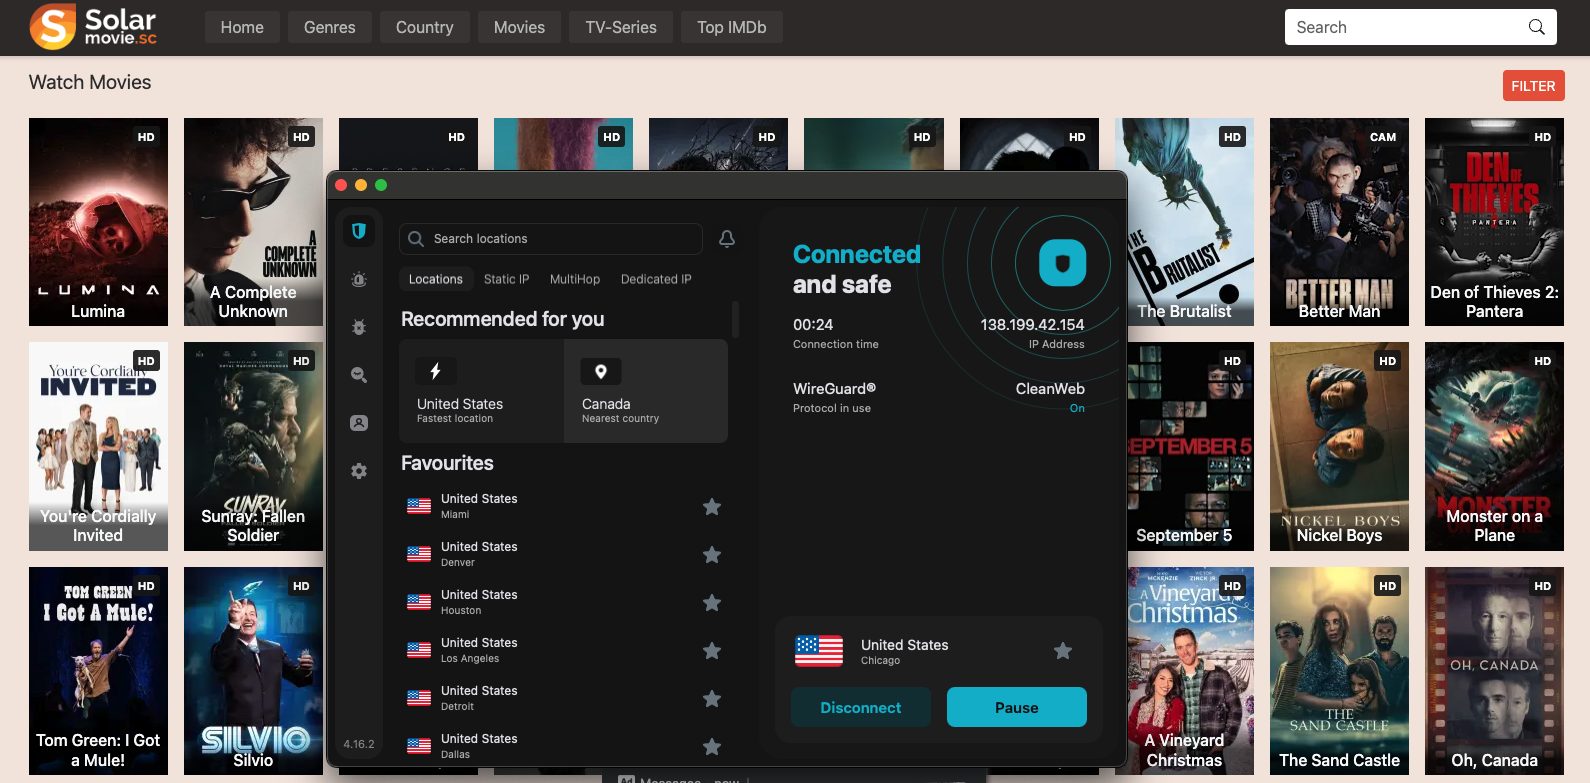1590x783 pixels.
Task: Open the You're Cordially Invited poster
Action: (x=98, y=447)
